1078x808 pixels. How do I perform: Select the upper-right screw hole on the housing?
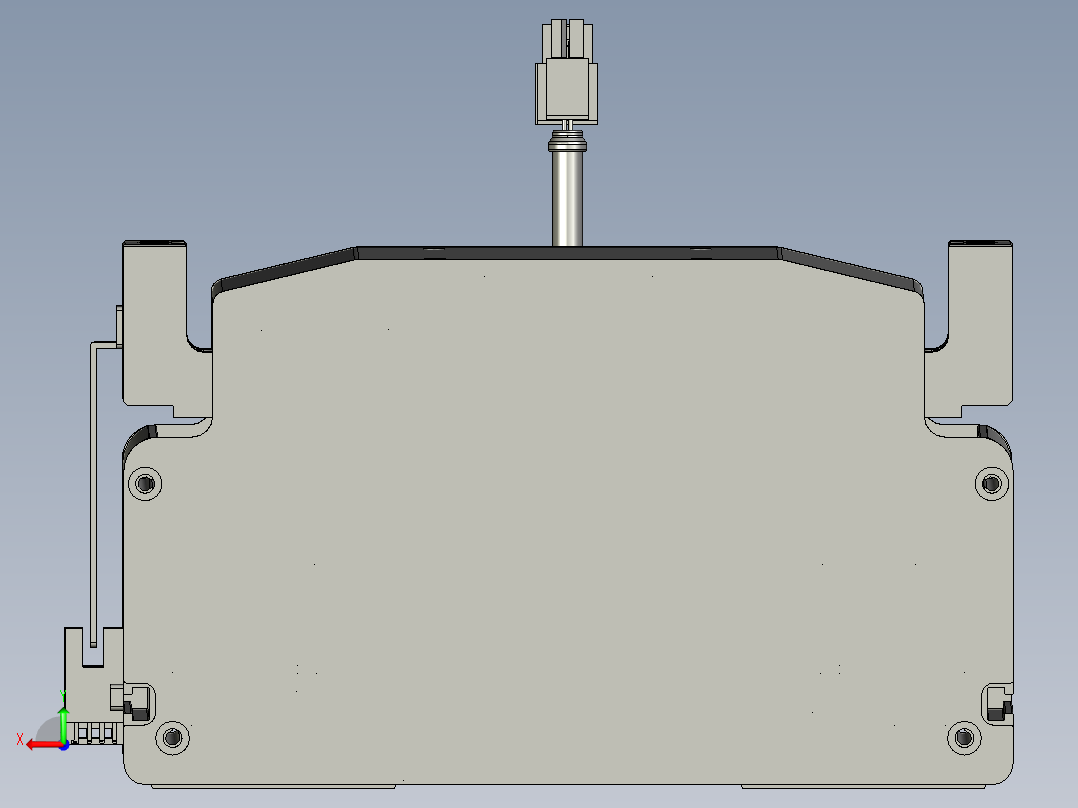(991, 484)
